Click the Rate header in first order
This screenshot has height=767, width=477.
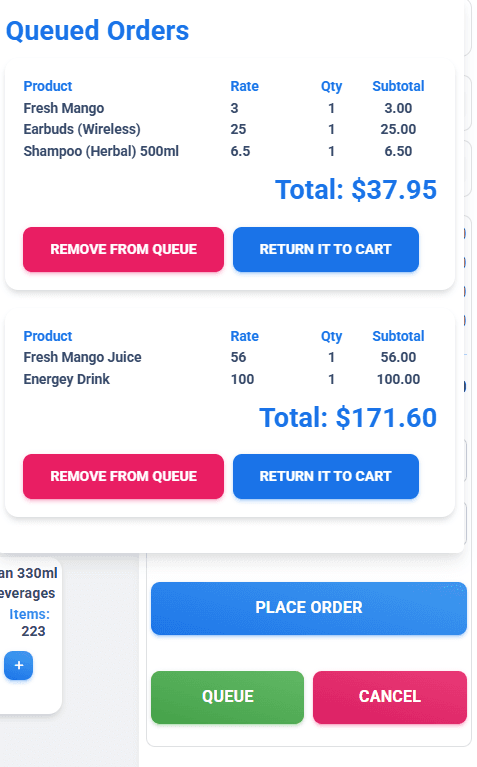point(245,86)
